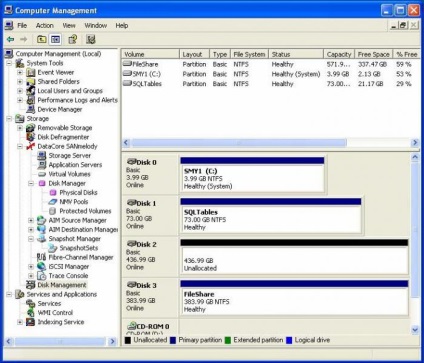
Task: Open the Window menu
Action: click(x=96, y=25)
